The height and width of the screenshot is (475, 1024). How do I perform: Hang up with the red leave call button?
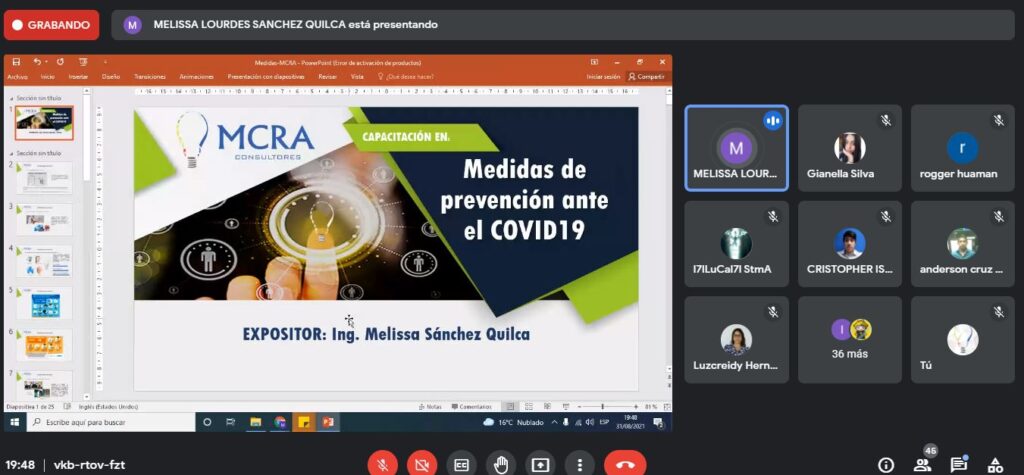[625, 464]
